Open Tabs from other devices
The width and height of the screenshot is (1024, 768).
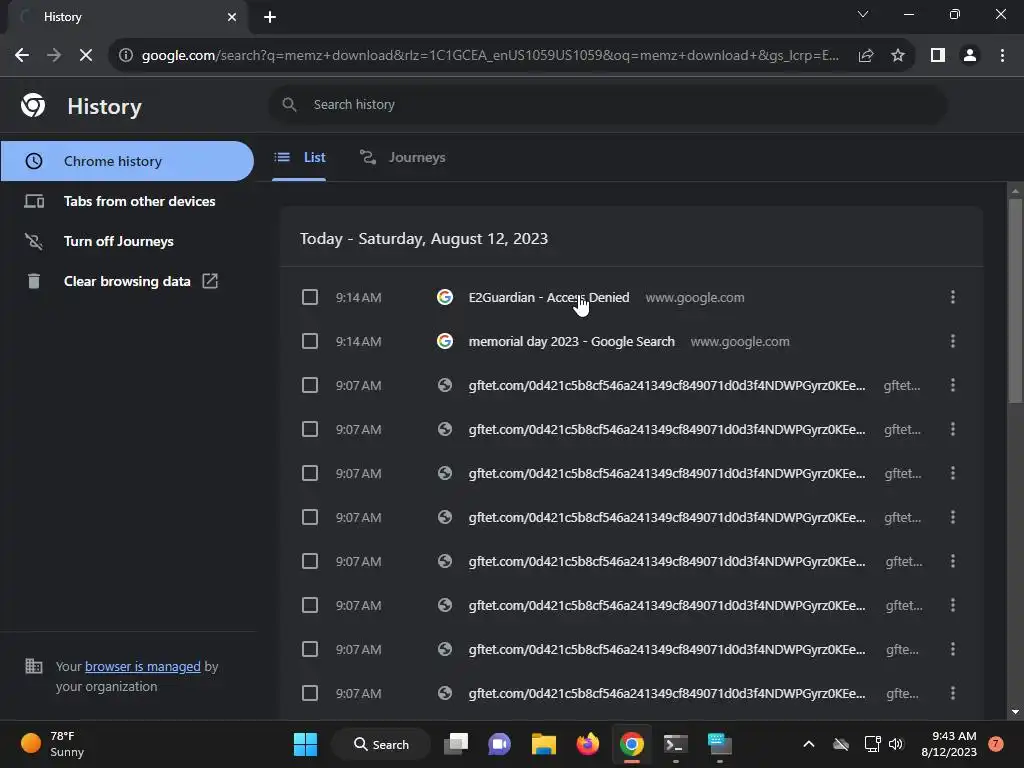tap(127, 201)
